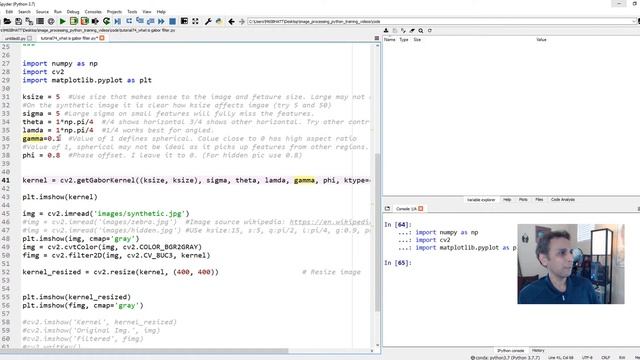Switch to IPython console bottom tab
This screenshot has width=640, height=360.
coord(511,350)
